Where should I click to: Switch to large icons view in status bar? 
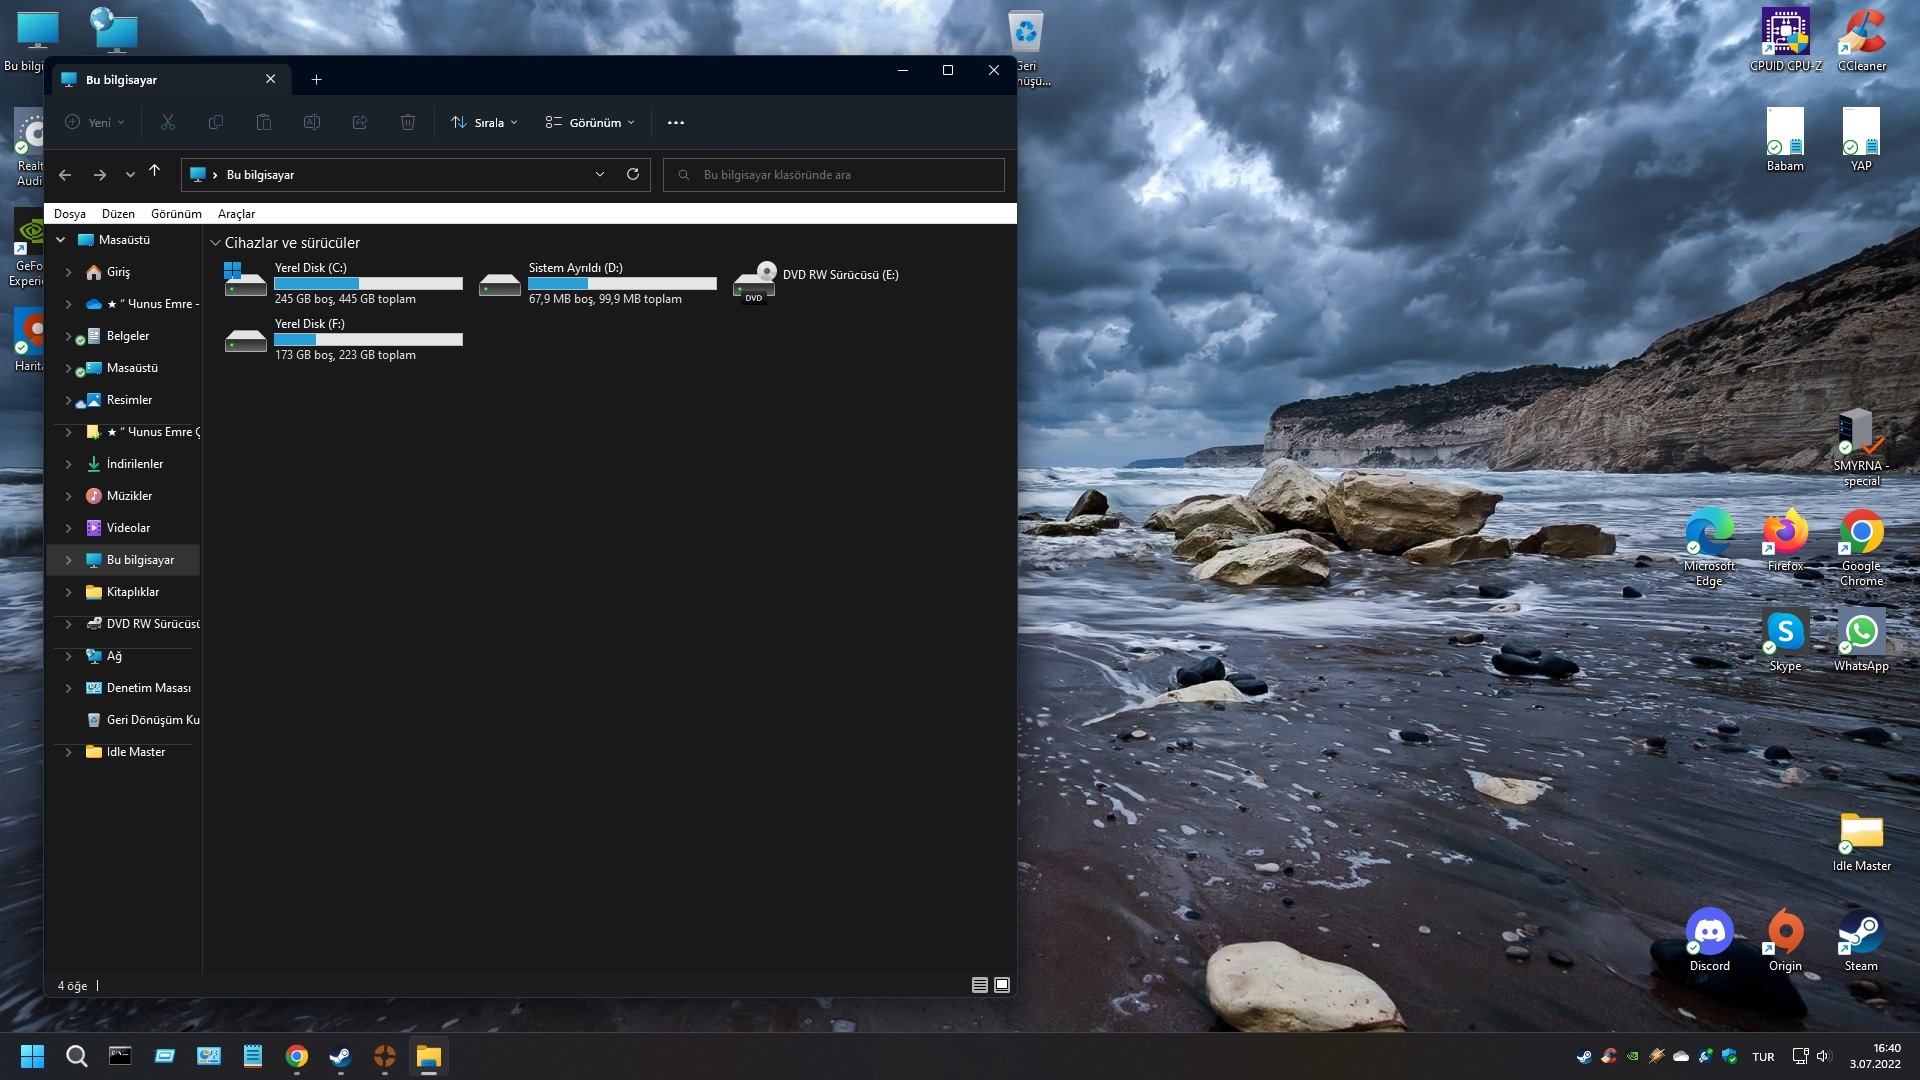point(1002,985)
